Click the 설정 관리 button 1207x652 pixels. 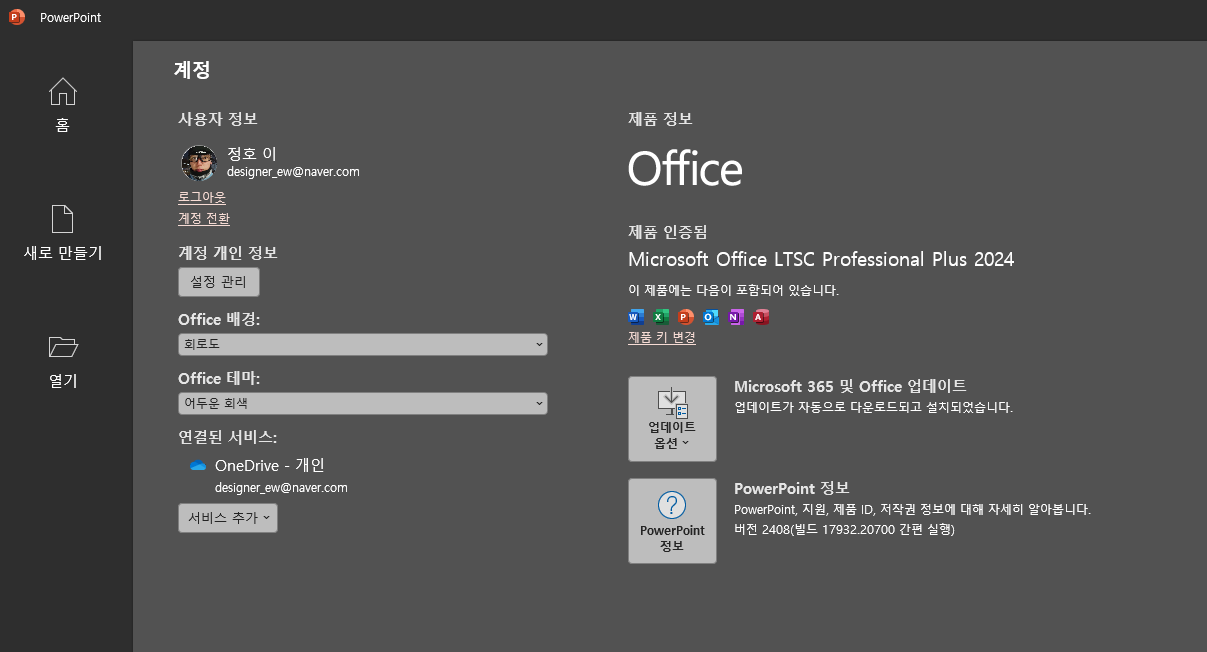point(219,282)
